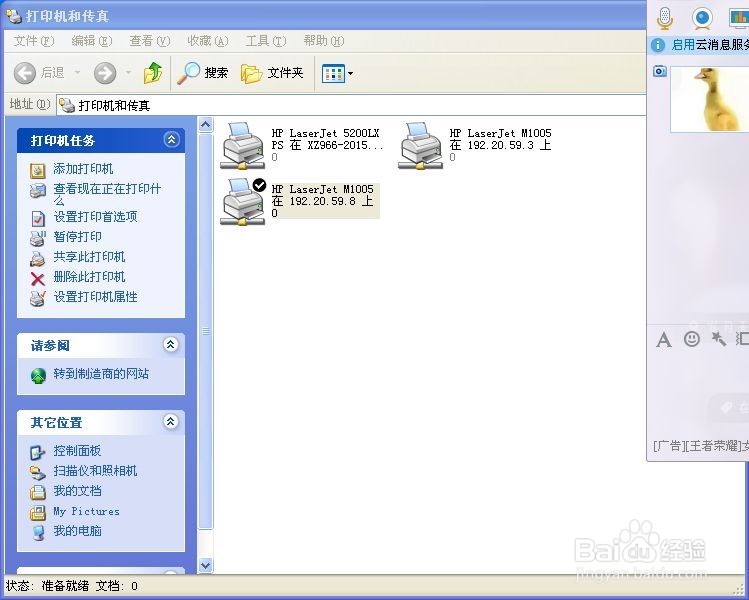Open the 工具(T) menu
The height and width of the screenshot is (600, 749).
coord(266,41)
